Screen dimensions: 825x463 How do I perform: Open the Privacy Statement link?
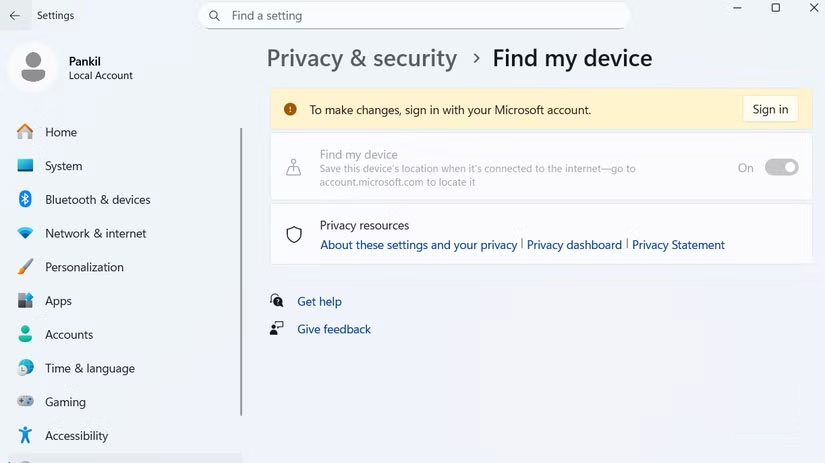point(678,245)
